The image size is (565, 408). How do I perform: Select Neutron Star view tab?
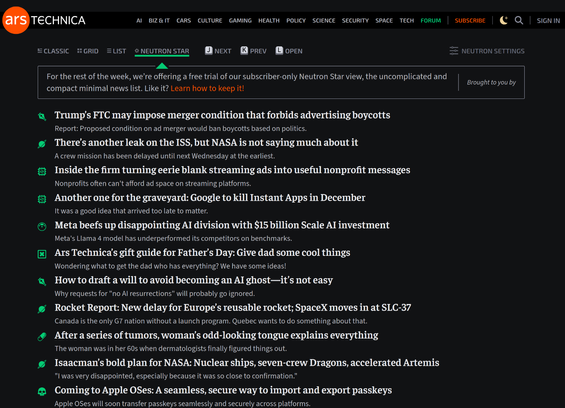(162, 51)
